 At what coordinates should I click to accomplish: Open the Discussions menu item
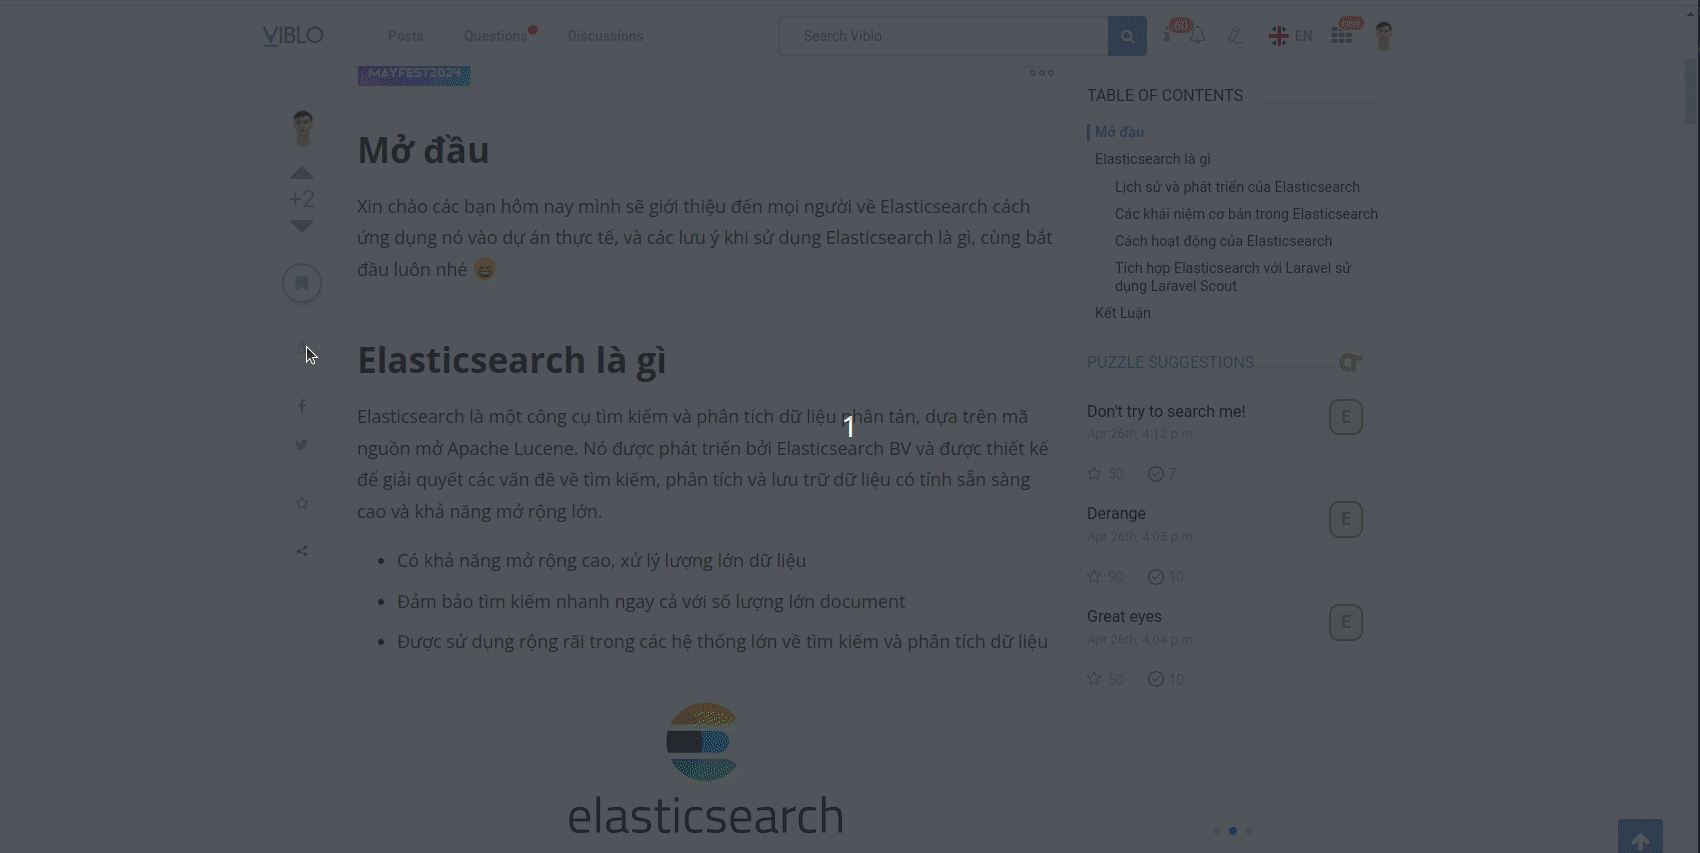pyautogui.click(x=606, y=36)
